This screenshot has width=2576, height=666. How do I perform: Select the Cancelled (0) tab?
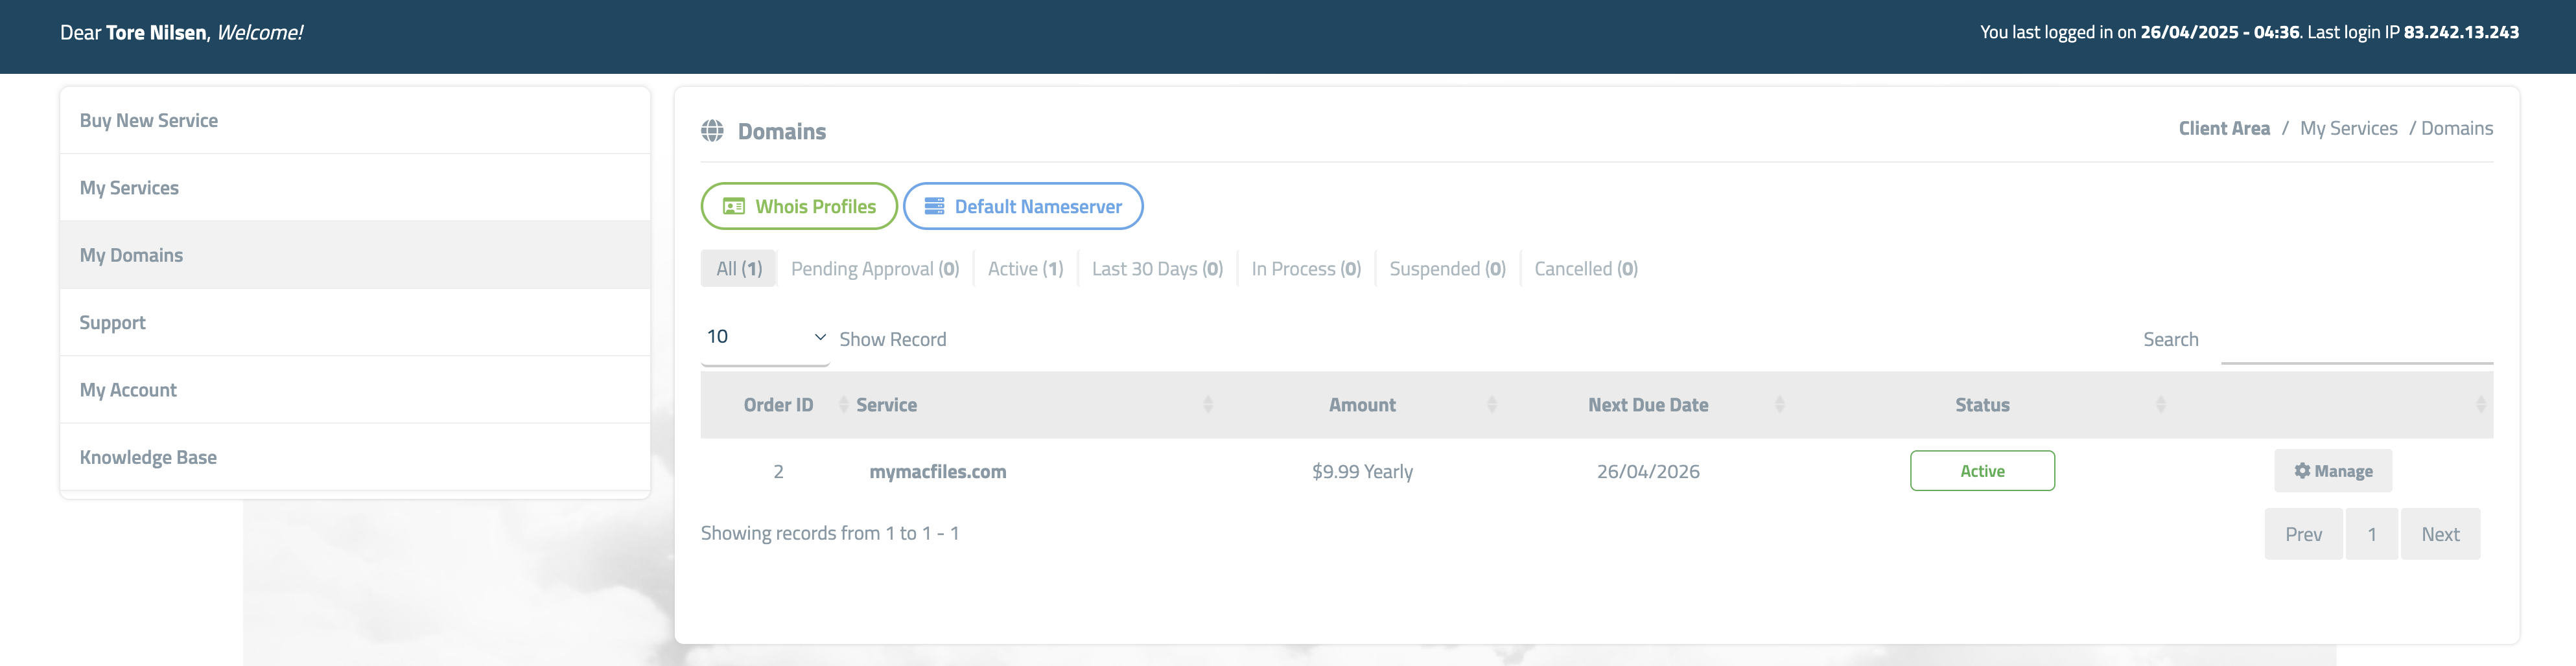[x=1586, y=269]
